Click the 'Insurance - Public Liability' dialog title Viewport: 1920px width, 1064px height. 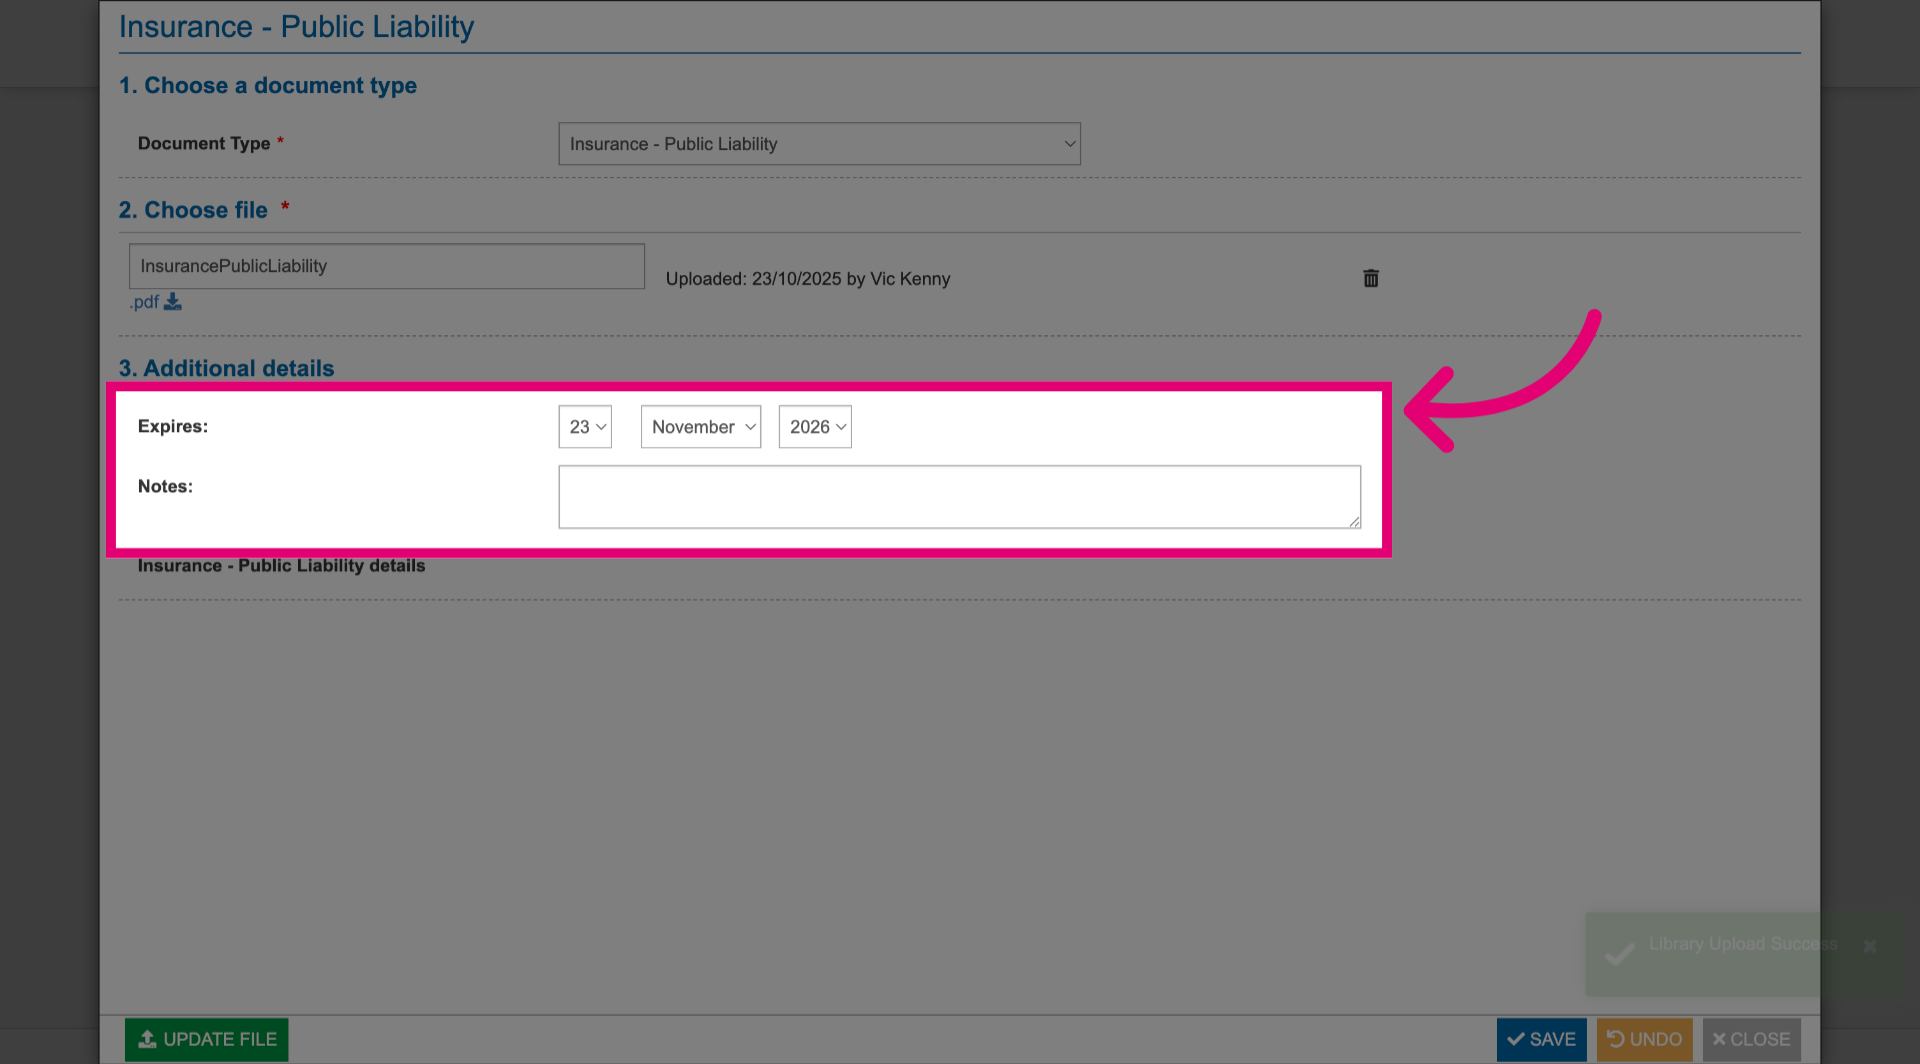point(297,27)
